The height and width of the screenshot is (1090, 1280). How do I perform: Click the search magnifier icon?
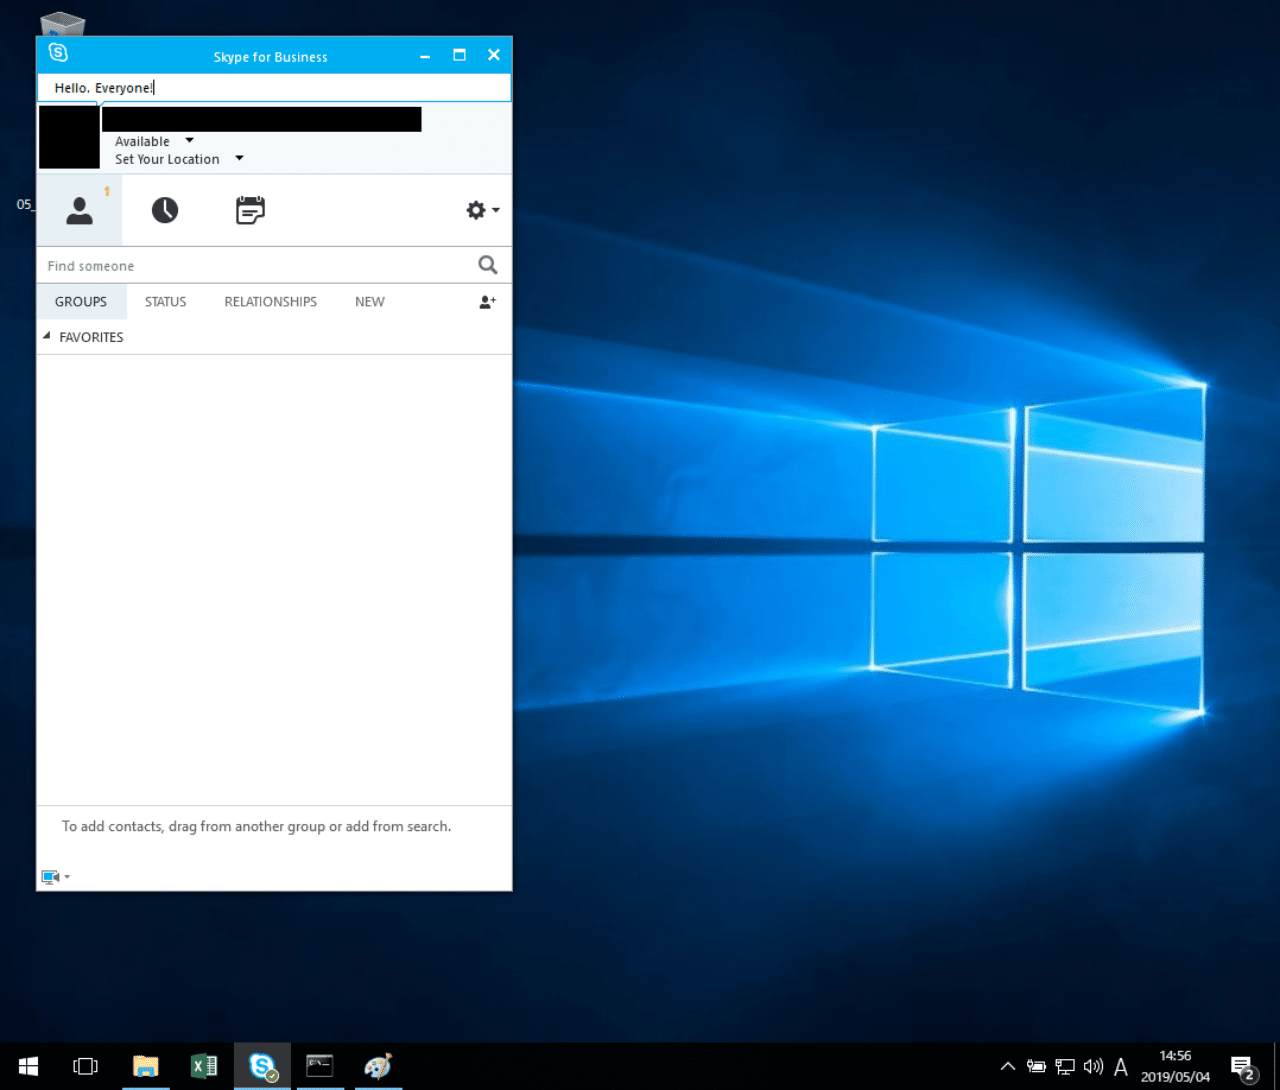(x=488, y=265)
